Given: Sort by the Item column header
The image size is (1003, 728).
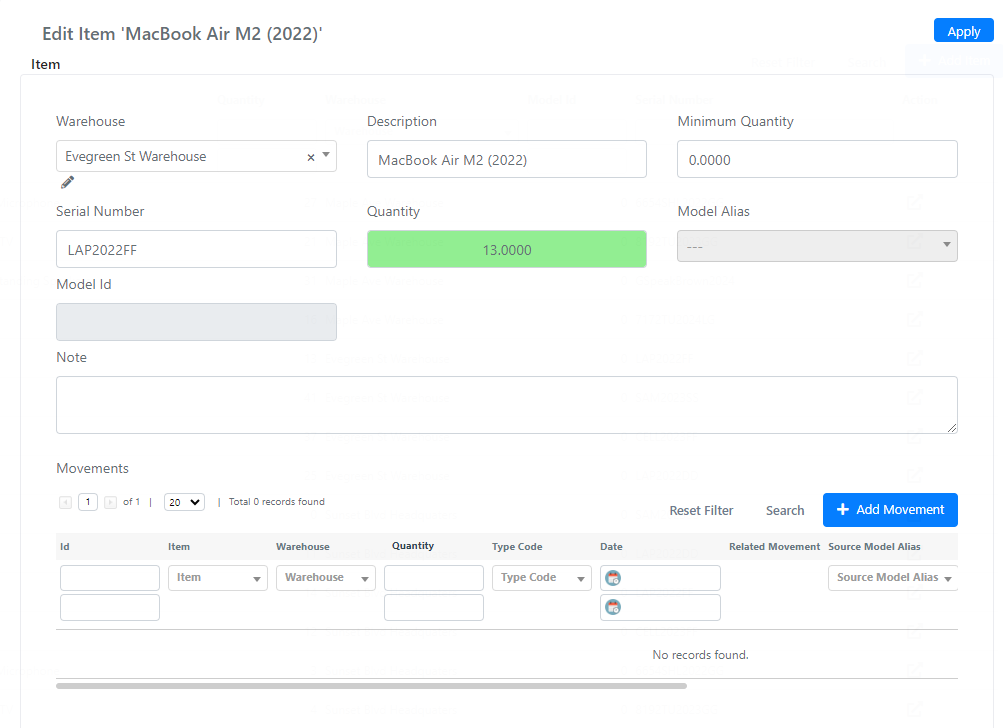Looking at the screenshot, I should pos(178,547).
